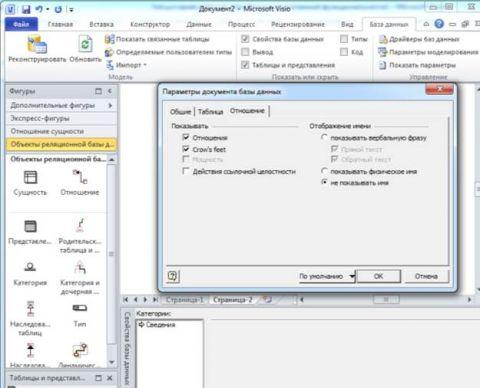Screen dimensions: 480x388
Task: Select не показывать имя radio
Action: click(324, 182)
